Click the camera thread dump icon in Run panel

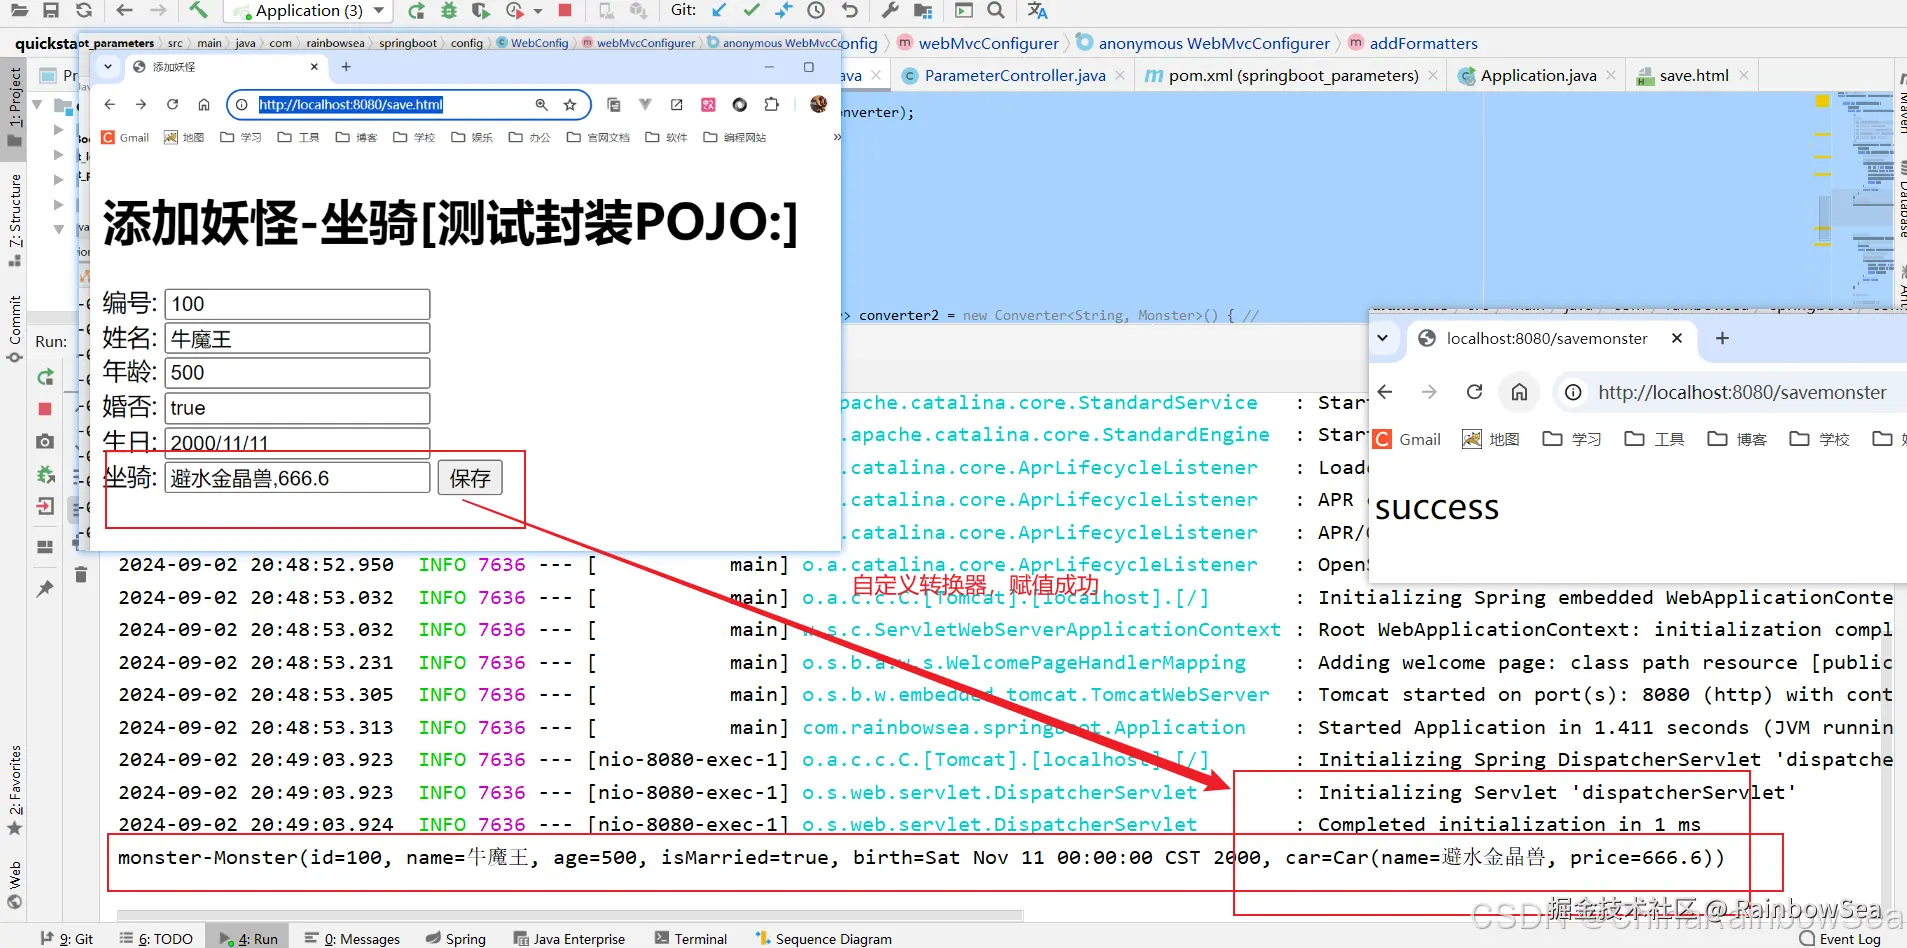tap(45, 441)
